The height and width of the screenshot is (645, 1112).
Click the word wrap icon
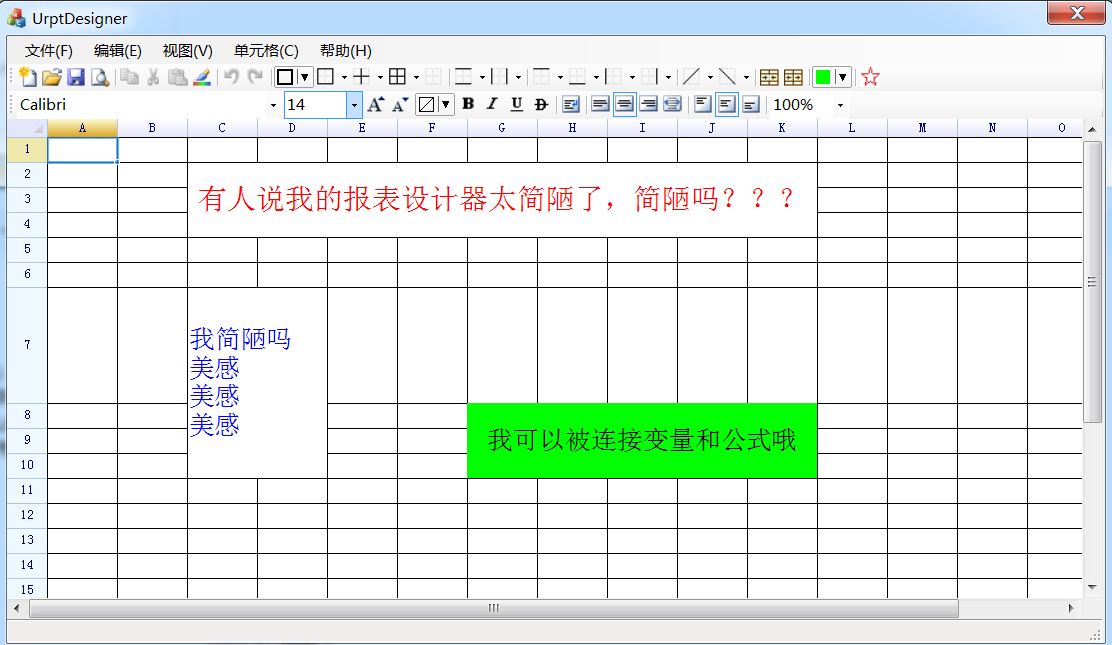pyautogui.click(x=571, y=104)
